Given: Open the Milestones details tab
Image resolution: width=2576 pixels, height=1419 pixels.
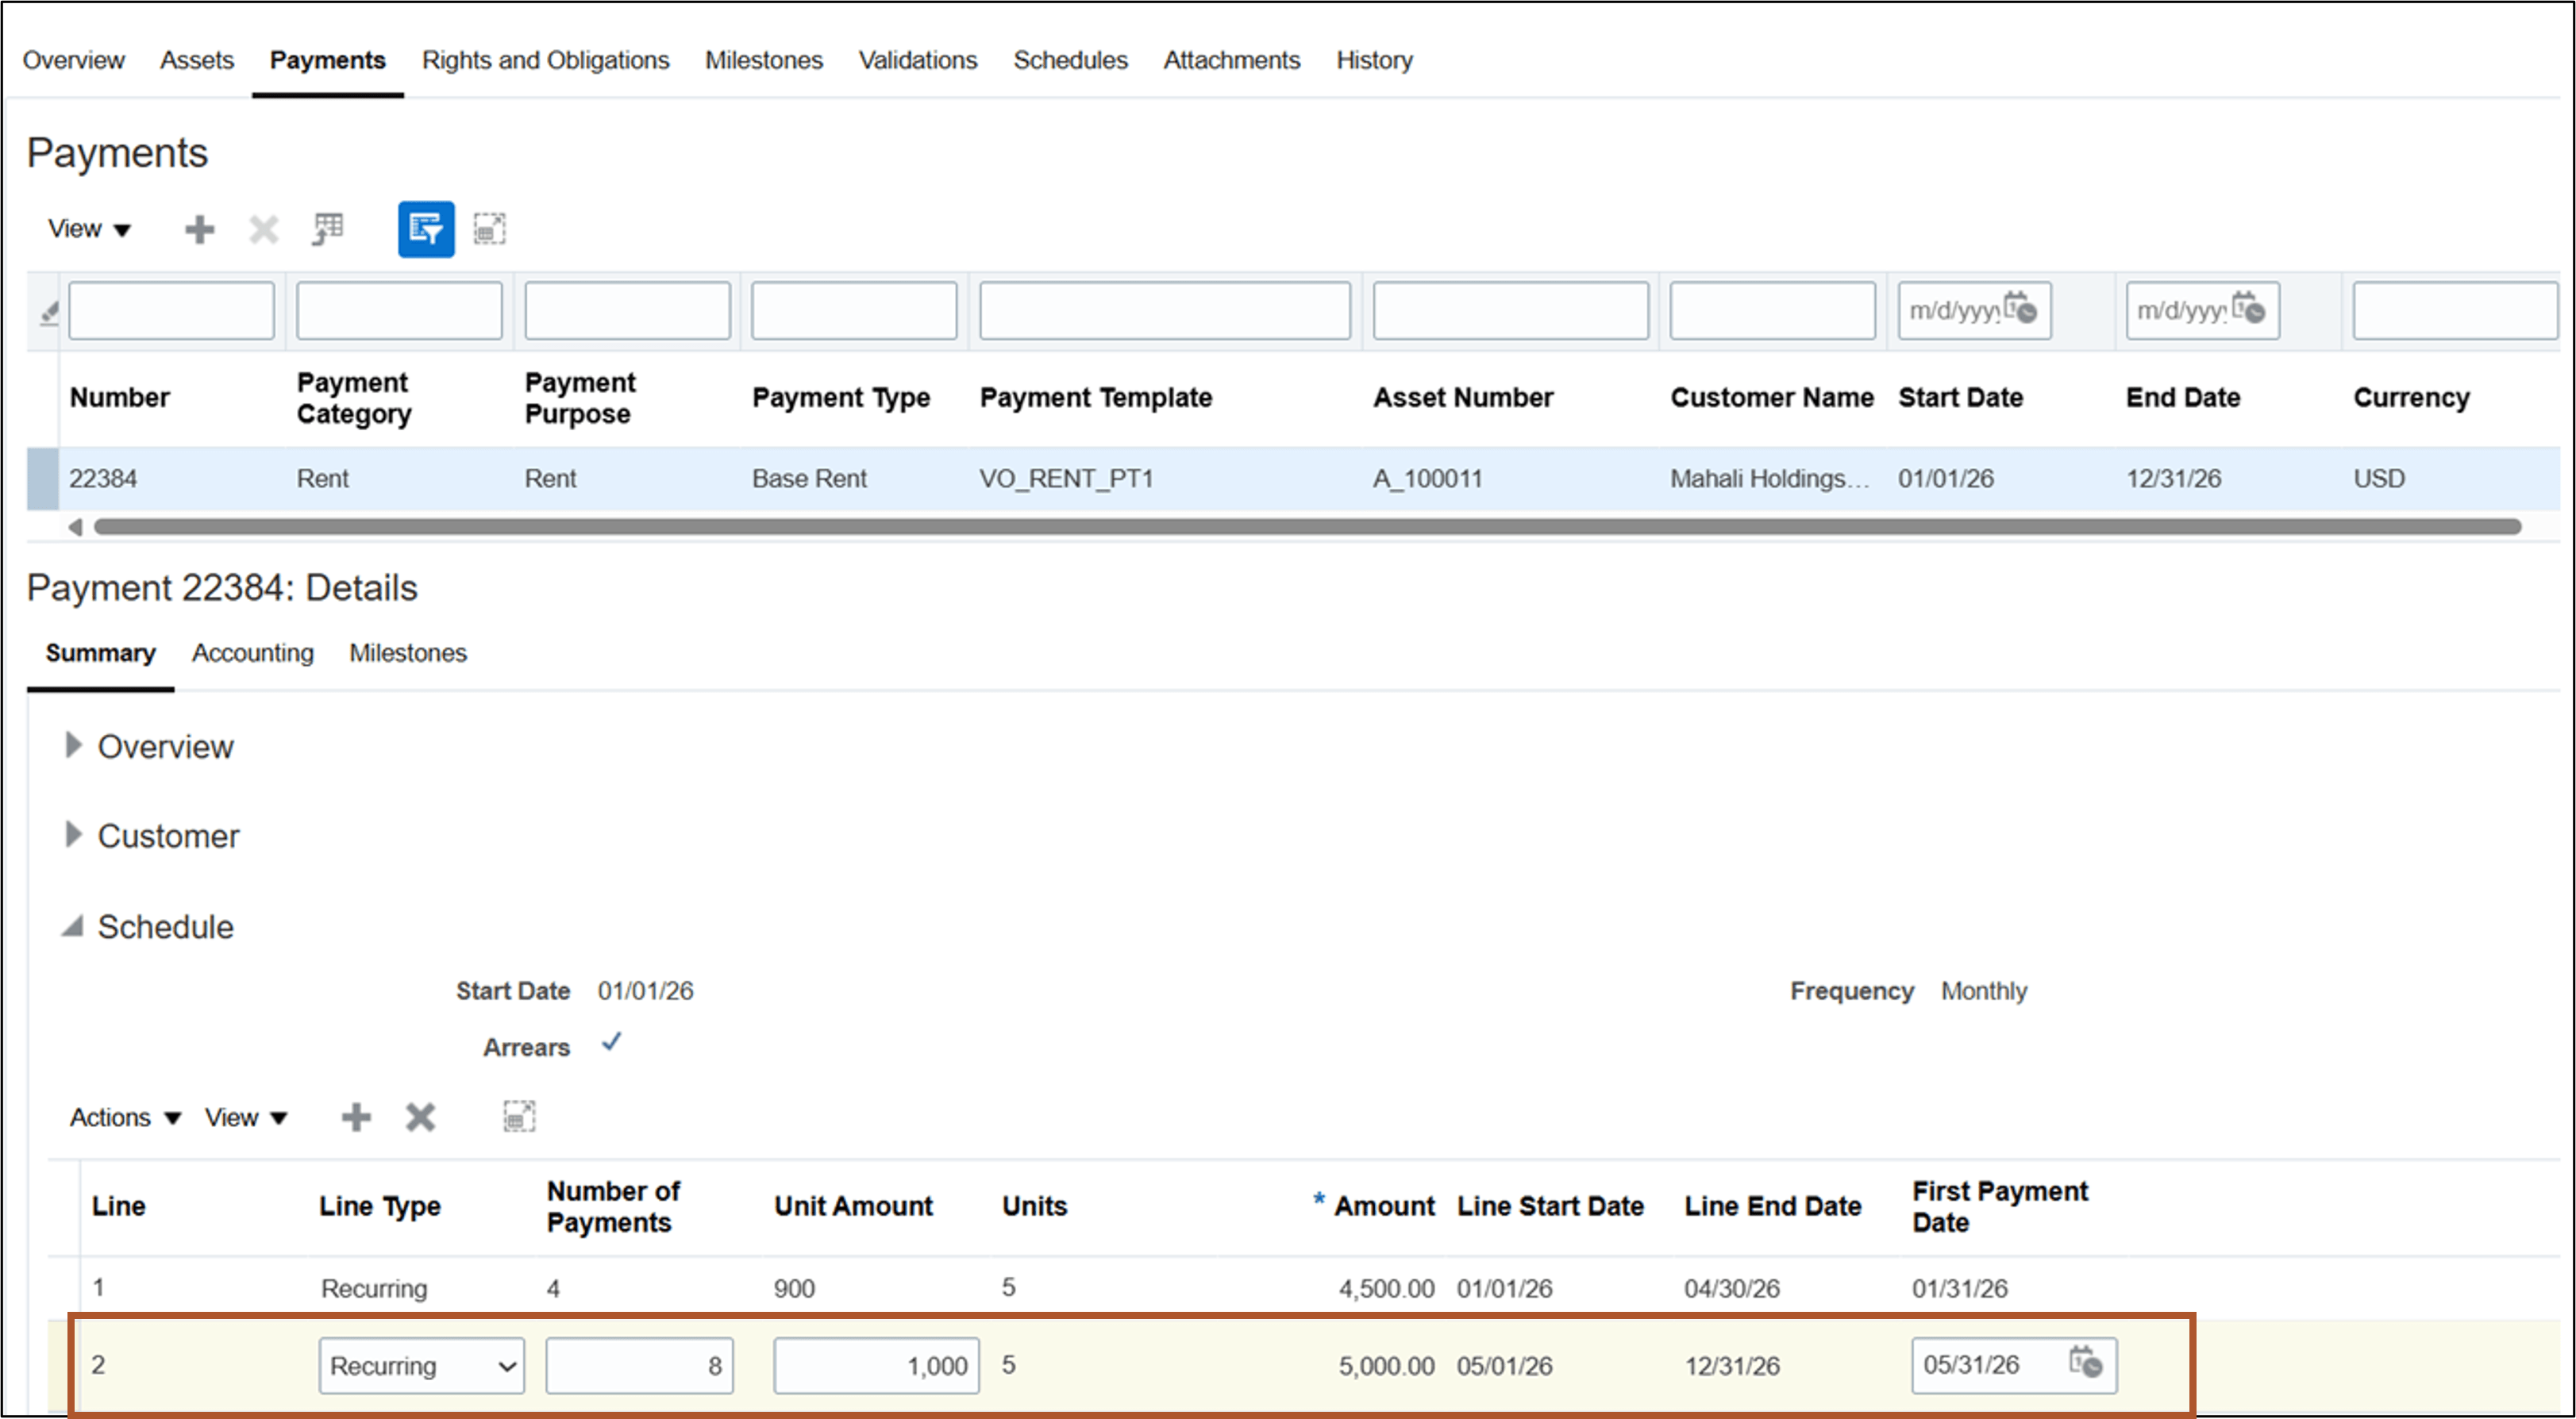Looking at the screenshot, I should click(408, 653).
